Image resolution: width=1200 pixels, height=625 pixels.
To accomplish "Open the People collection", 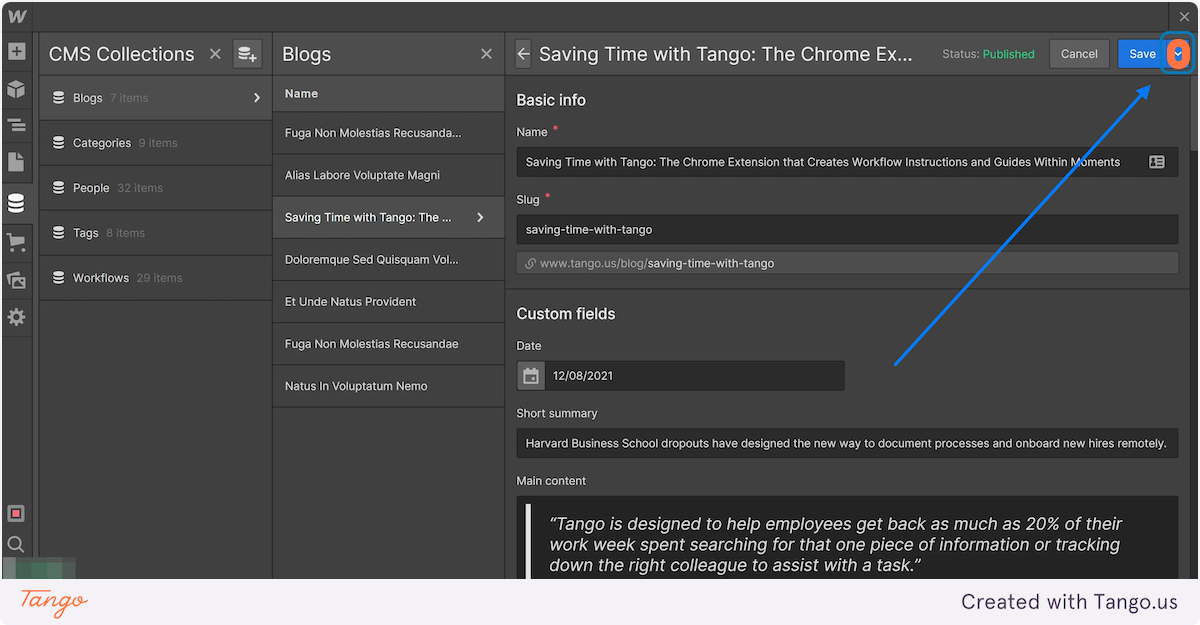I will pos(155,188).
